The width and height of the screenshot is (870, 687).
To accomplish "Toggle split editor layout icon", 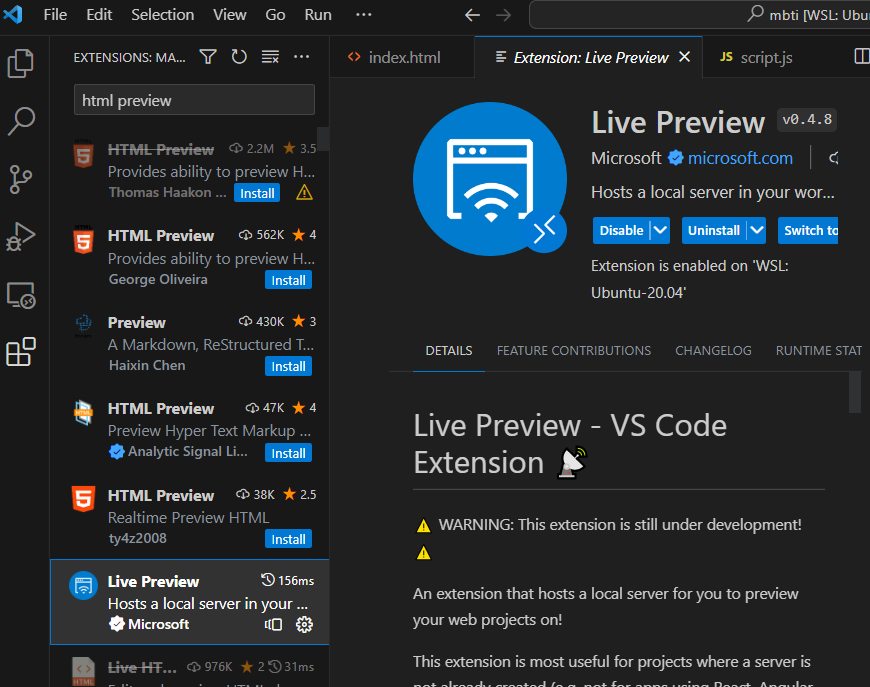I will point(862,56).
